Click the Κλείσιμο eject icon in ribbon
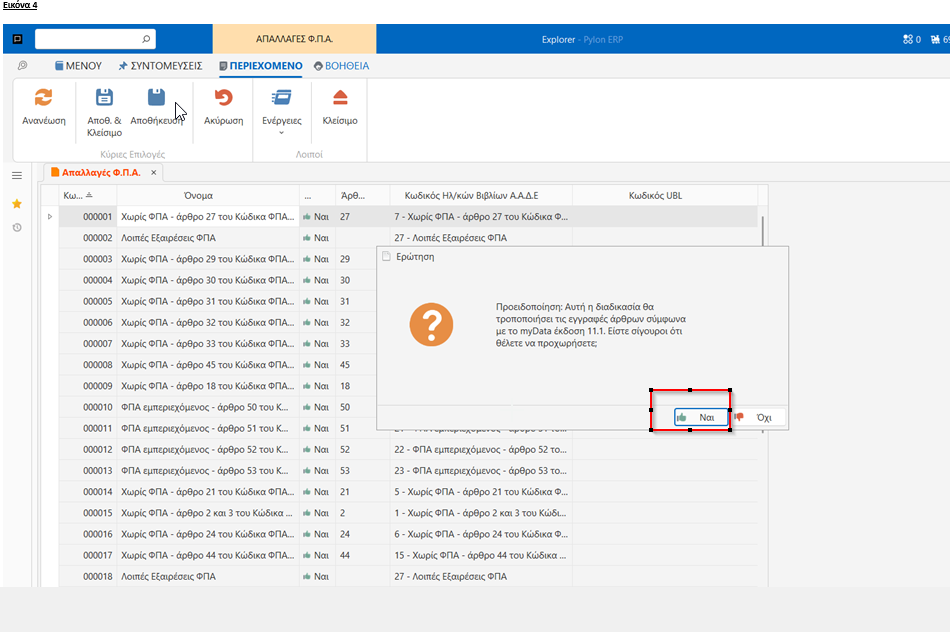The image size is (950, 632). pyautogui.click(x=340, y=98)
